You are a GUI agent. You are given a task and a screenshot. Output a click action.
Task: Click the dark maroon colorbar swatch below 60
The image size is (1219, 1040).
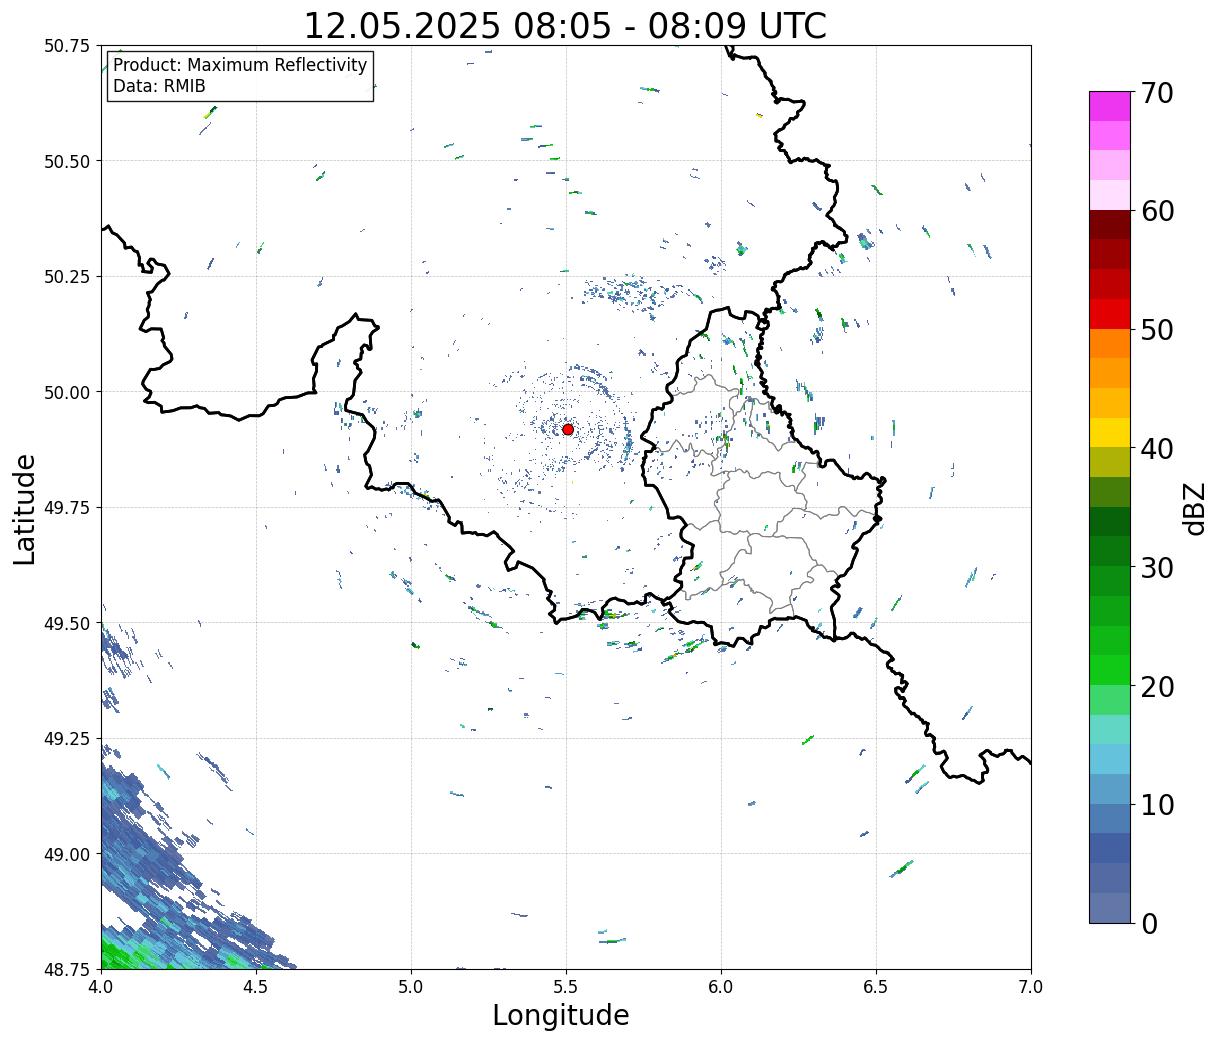[x=1109, y=225]
